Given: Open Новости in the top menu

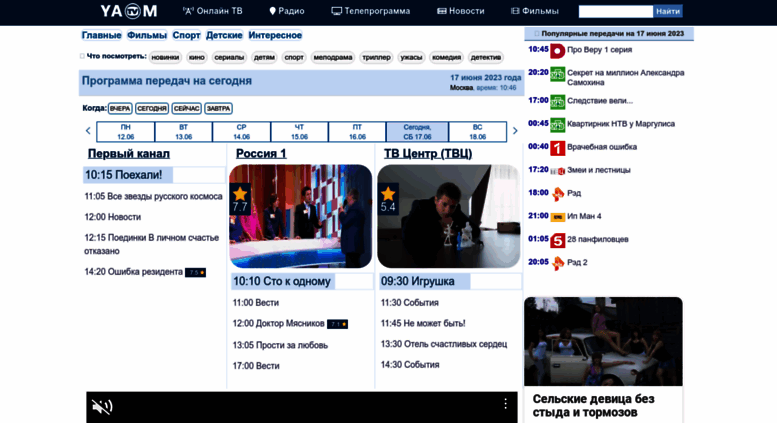Looking at the screenshot, I should [460, 11].
